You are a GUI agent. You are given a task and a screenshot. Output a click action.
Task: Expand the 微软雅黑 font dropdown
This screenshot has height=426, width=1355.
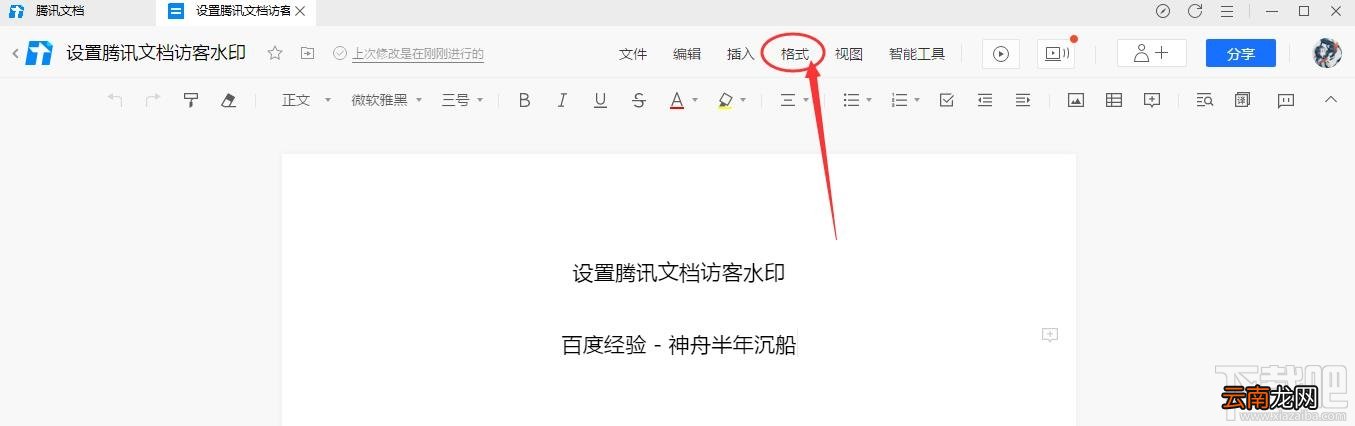click(387, 100)
